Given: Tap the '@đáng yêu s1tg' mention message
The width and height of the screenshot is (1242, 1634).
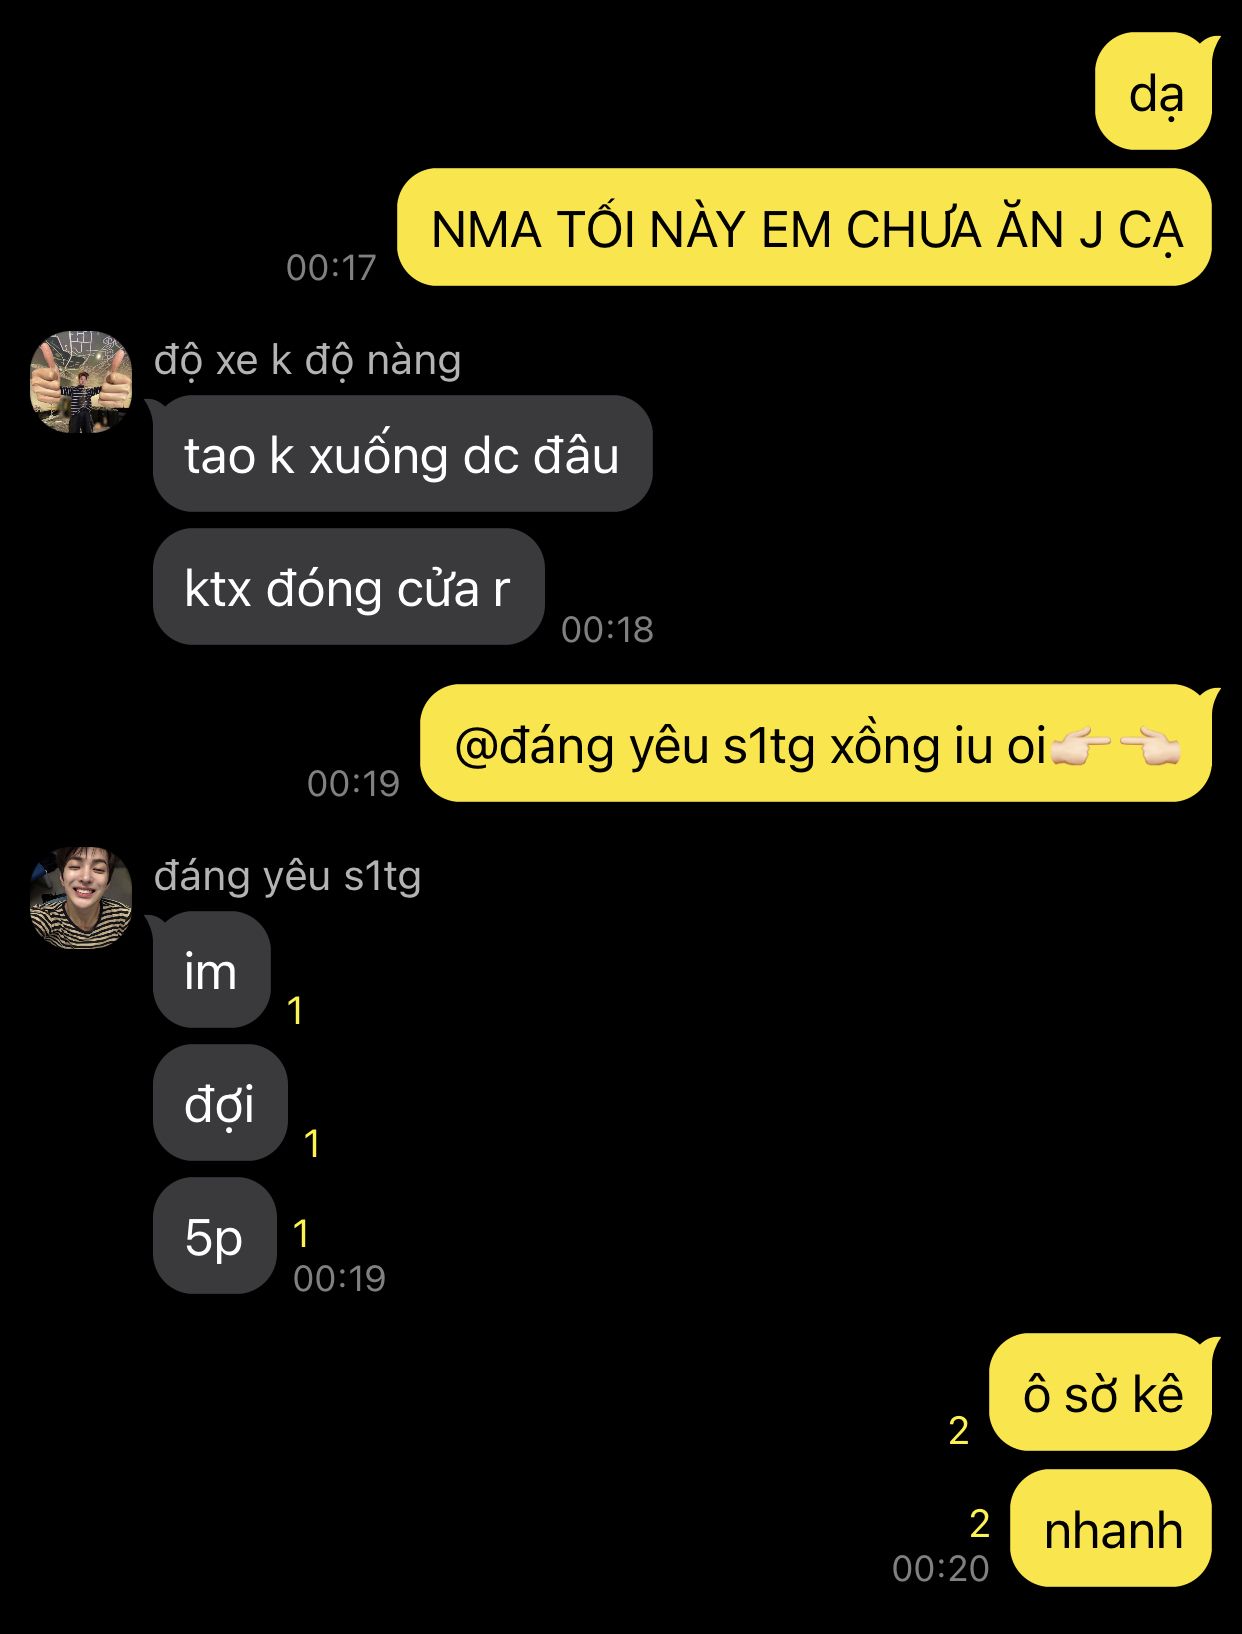Looking at the screenshot, I should tap(816, 744).
